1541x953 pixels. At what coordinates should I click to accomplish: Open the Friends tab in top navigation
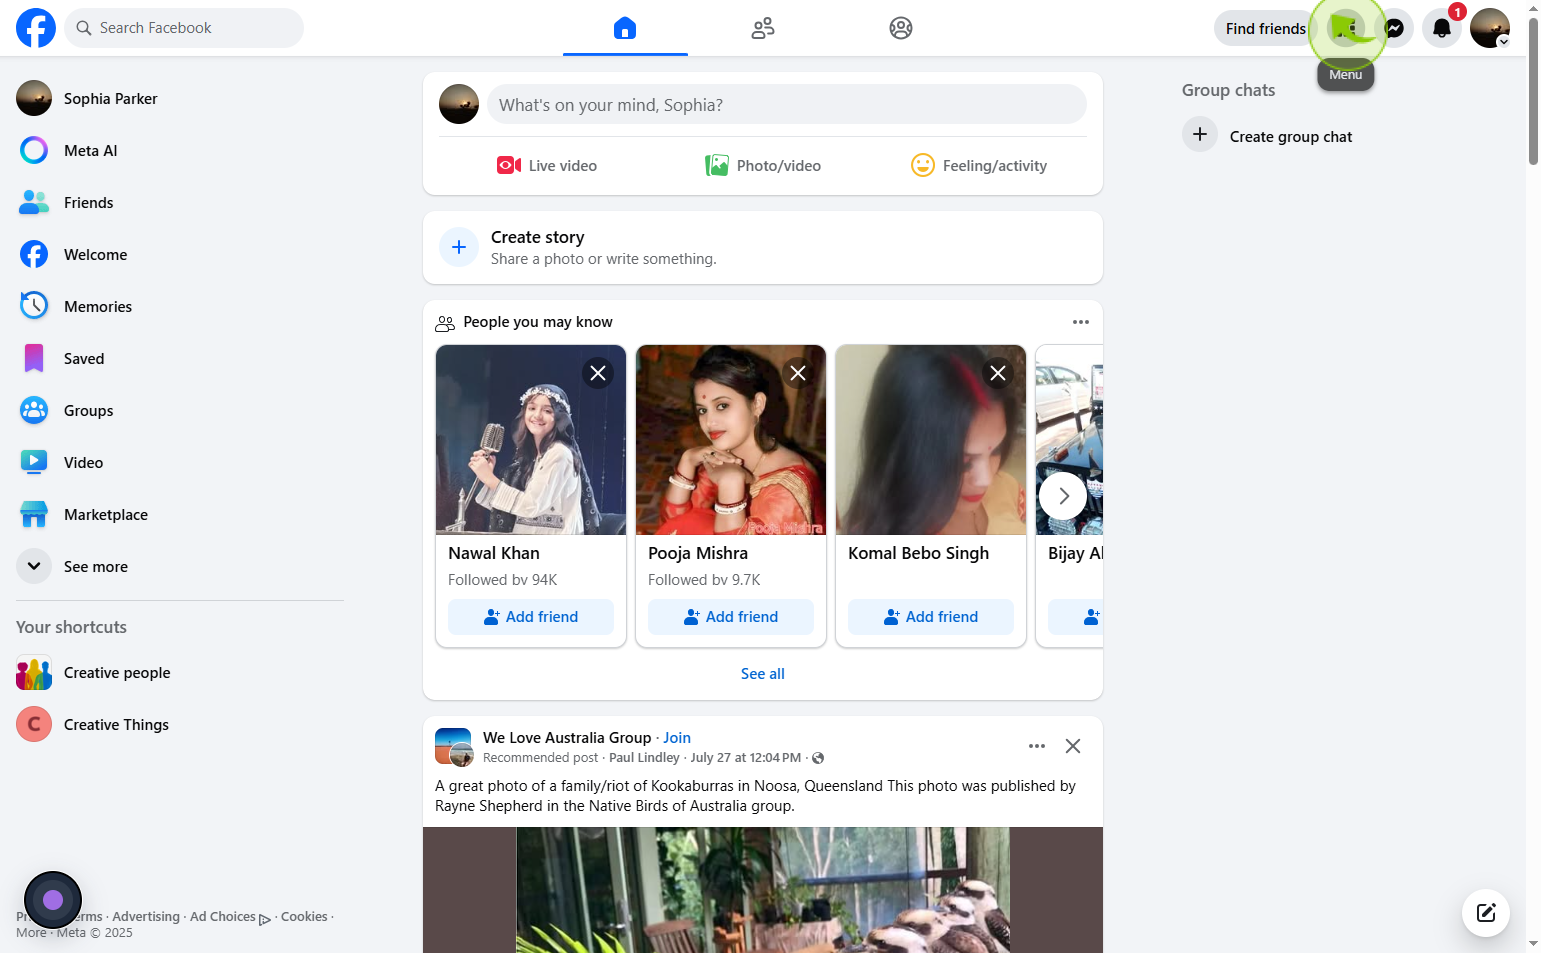[x=763, y=28]
